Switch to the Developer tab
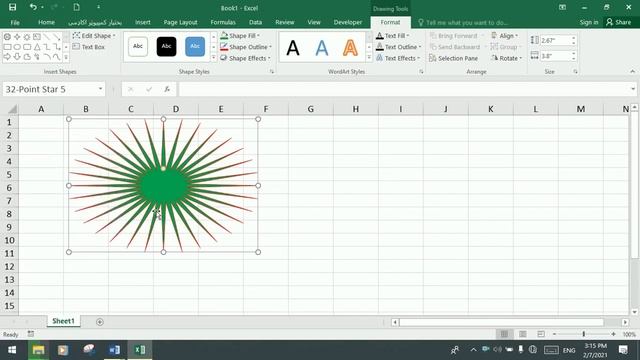Image resolution: width=640 pixels, height=360 pixels. click(348, 22)
